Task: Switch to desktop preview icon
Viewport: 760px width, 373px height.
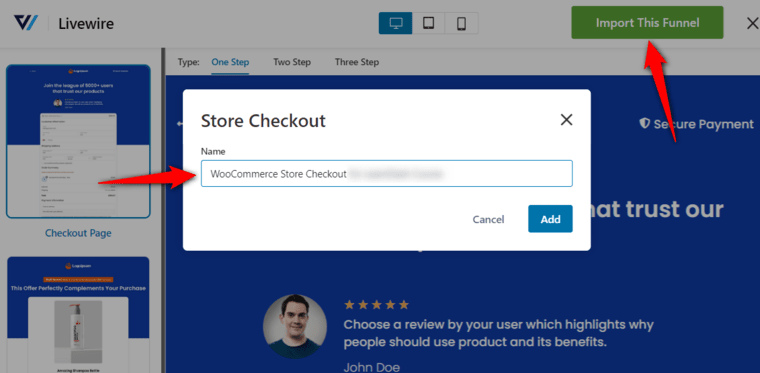Action: pyautogui.click(x=396, y=23)
